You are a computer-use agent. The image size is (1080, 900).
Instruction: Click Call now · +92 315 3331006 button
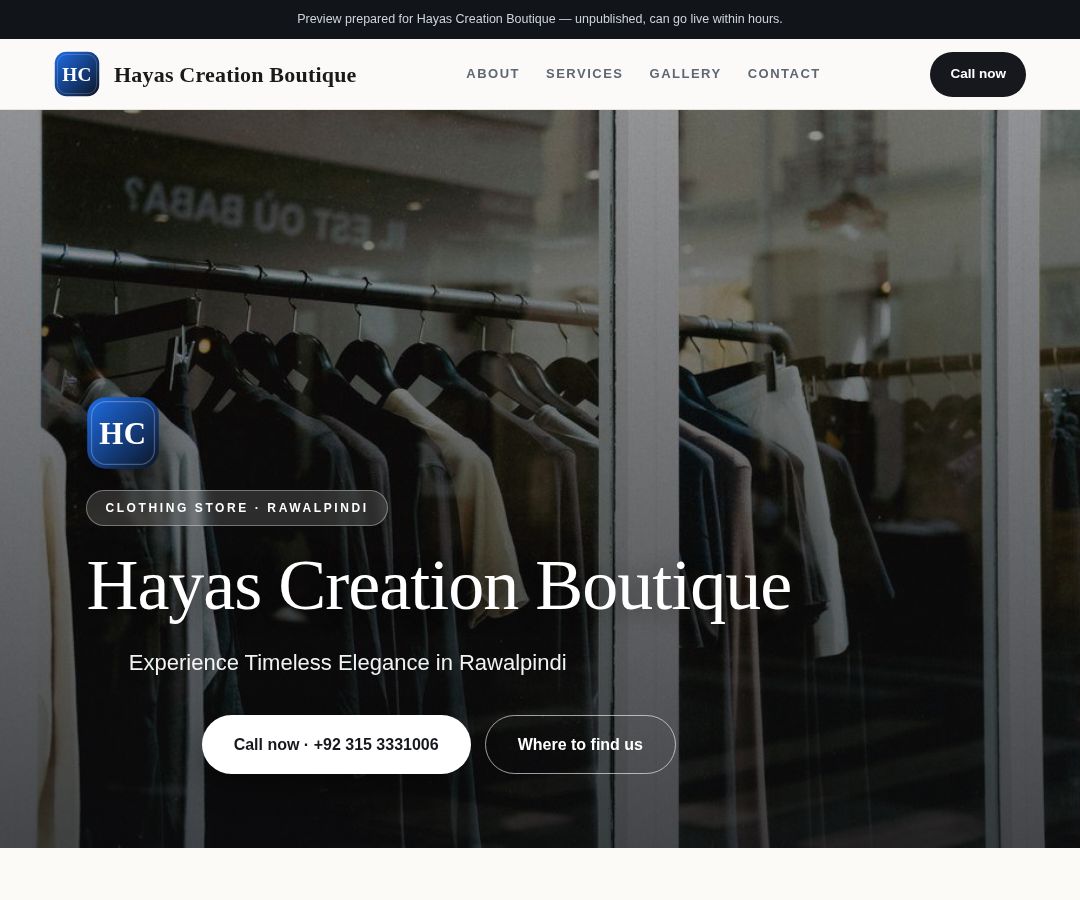point(336,744)
